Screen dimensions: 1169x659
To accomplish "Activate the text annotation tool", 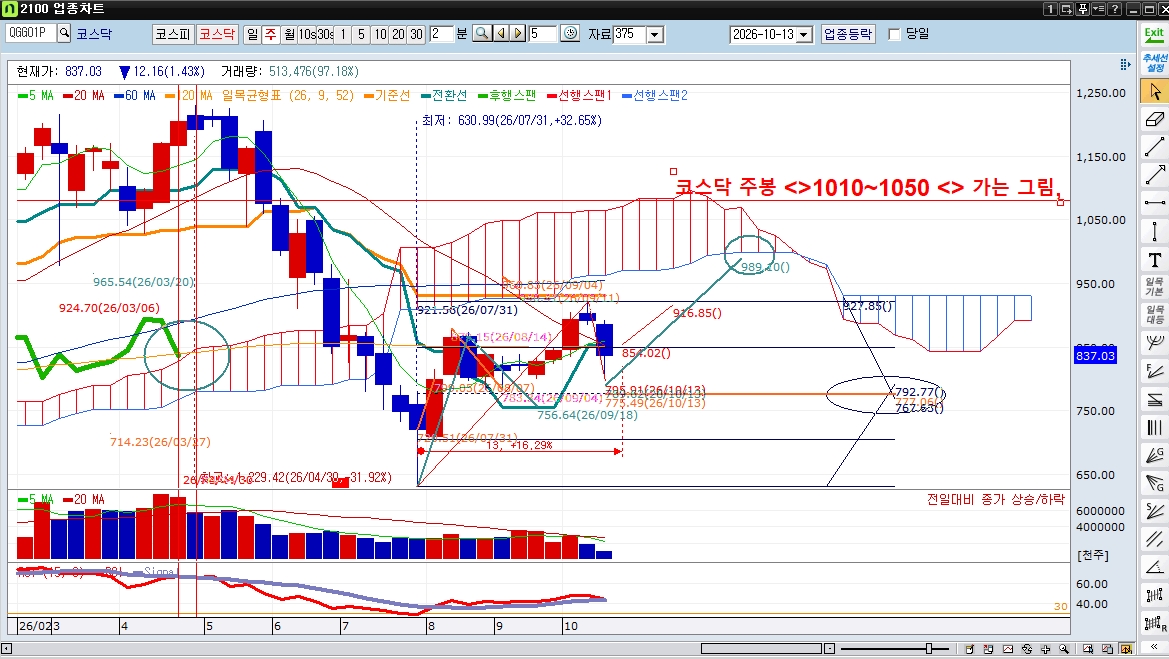I will pos(1155,259).
